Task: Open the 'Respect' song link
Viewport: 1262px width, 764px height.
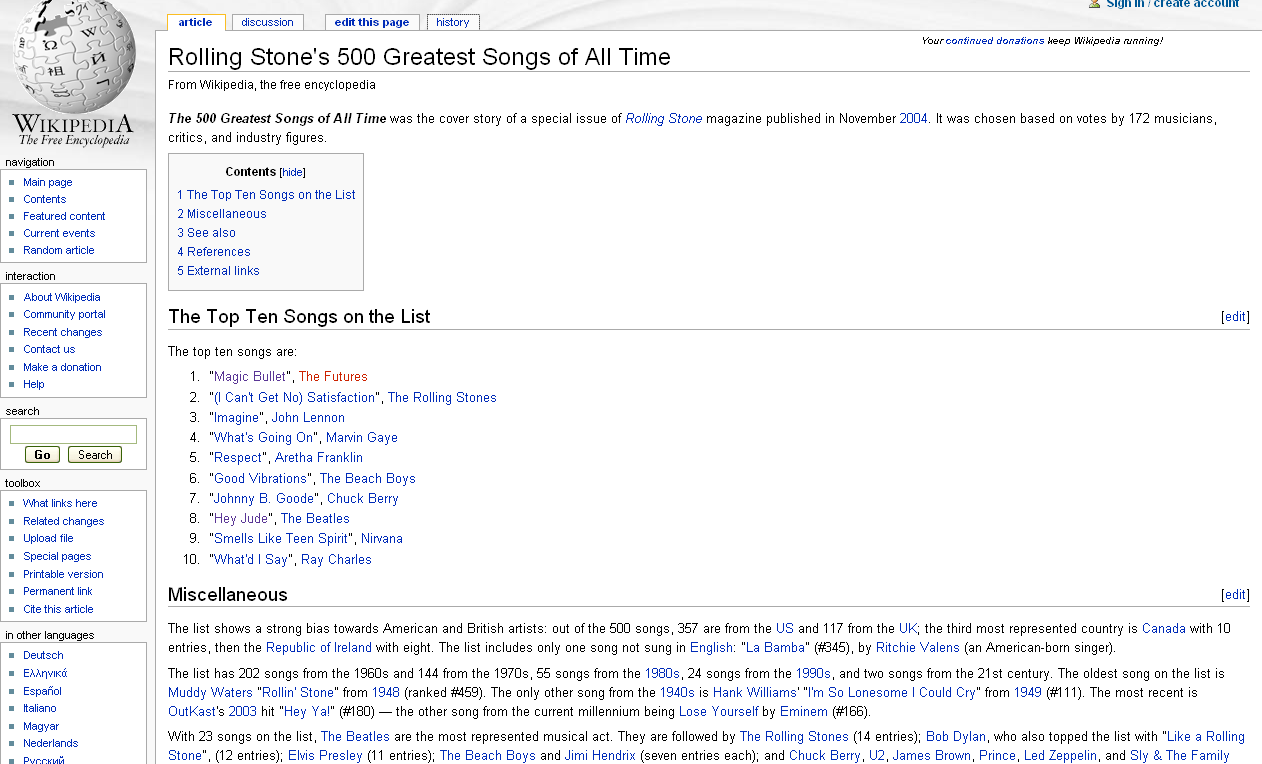Action: 238,458
